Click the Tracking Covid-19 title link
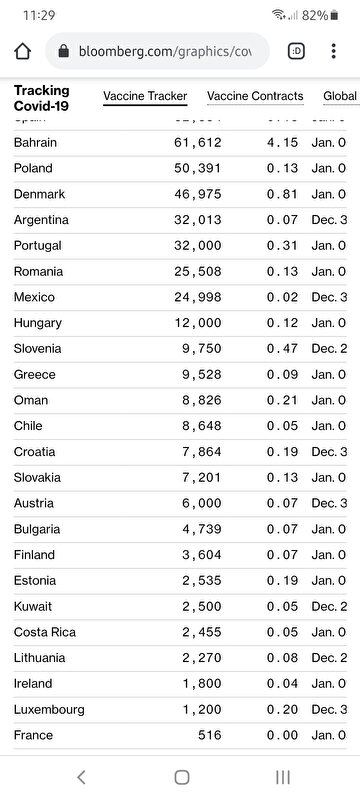This screenshot has width=360, height=800. coord(41,98)
